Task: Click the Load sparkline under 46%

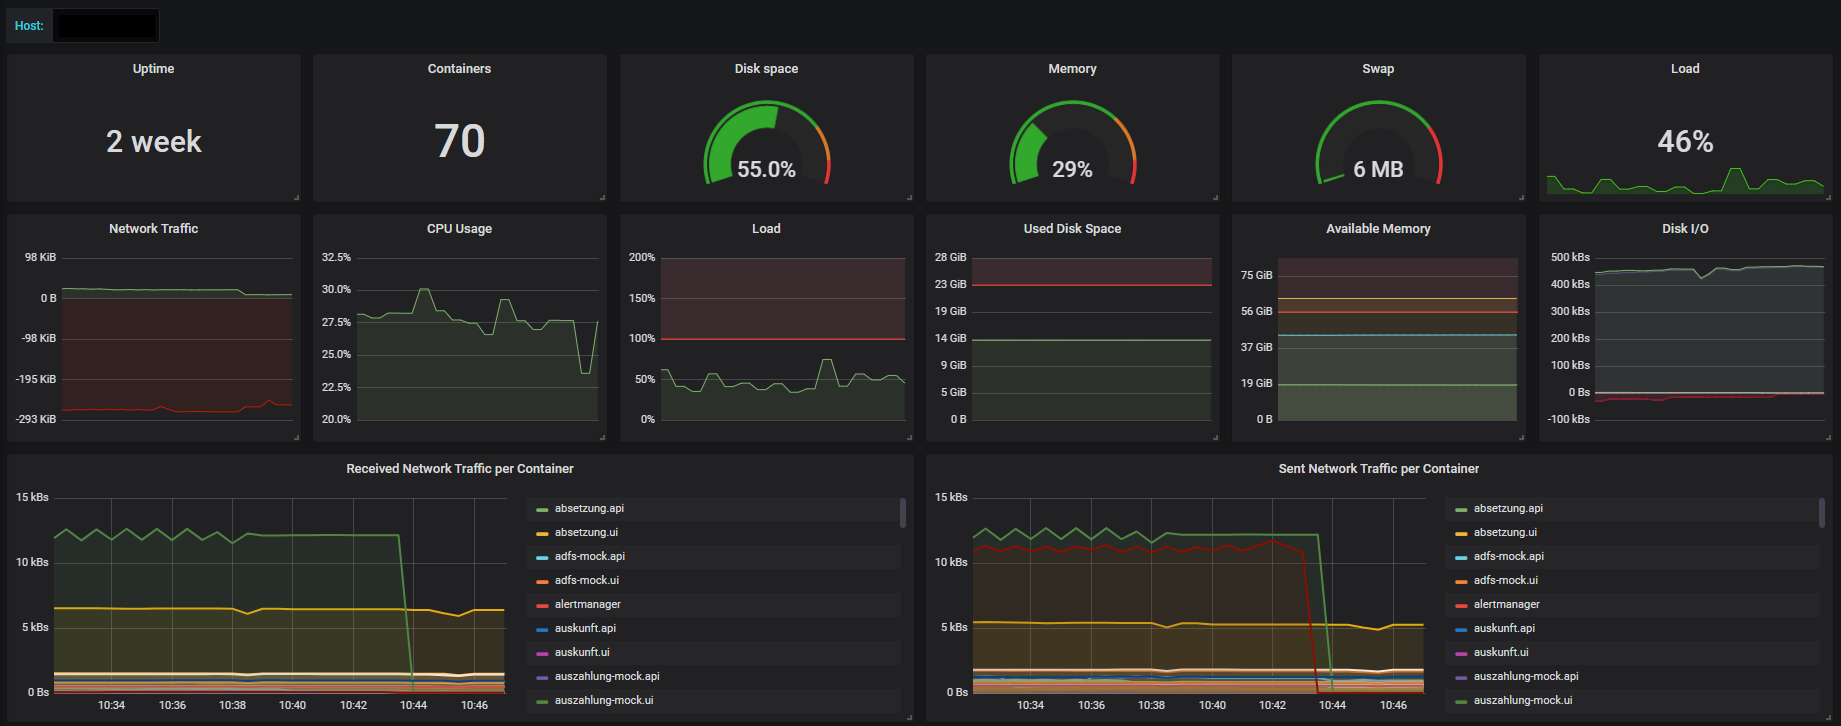Action: pyautogui.click(x=1685, y=181)
